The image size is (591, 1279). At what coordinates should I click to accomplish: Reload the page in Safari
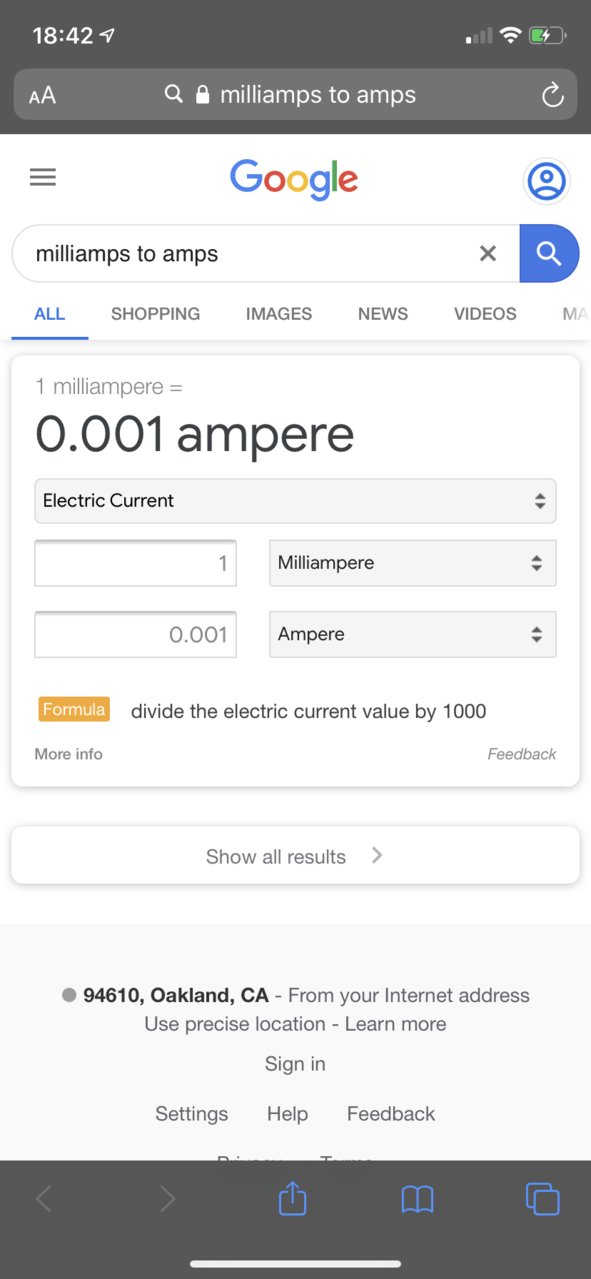pyautogui.click(x=552, y=96)
